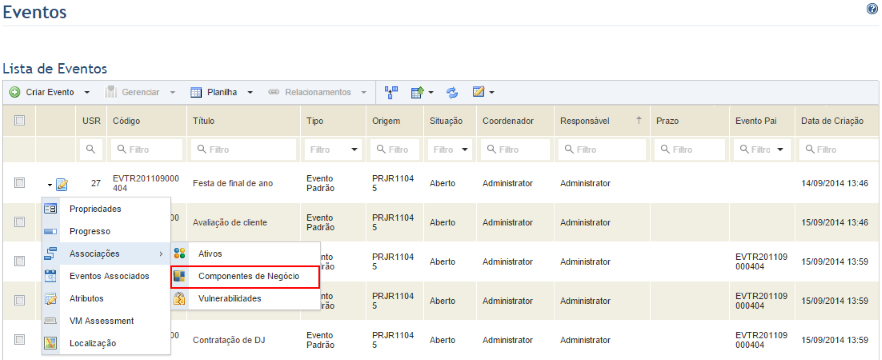Screen dimensions: 882x360
Task: Click code EVTR201109000404 in first row
Action: [146, 183]
